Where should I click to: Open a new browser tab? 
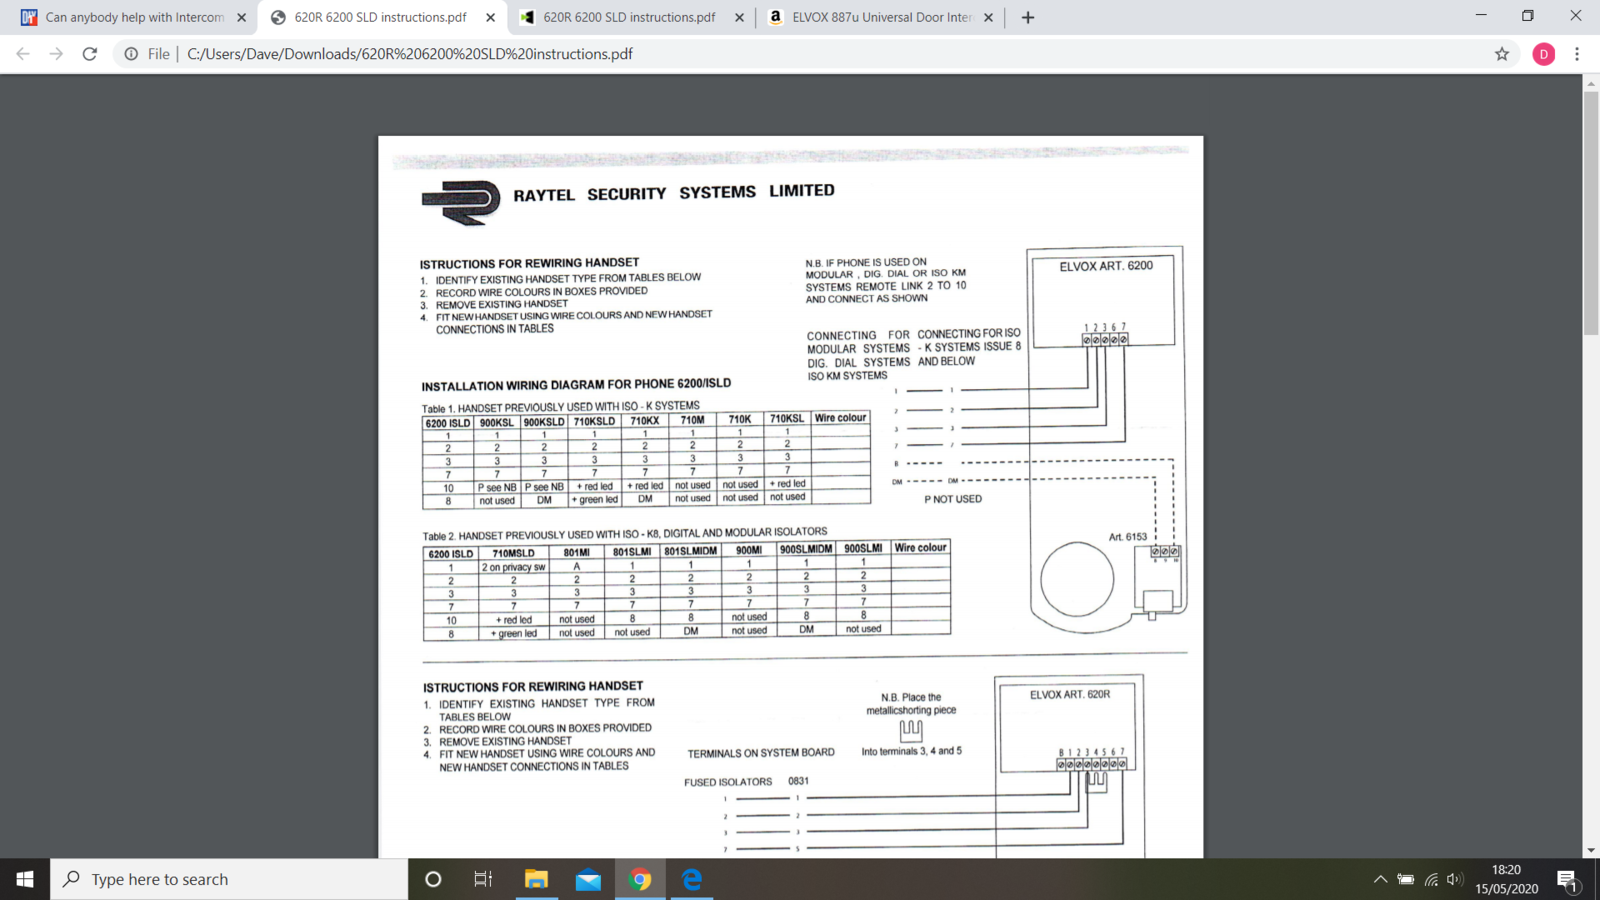pyautogui.click(x=1028, y=17)
